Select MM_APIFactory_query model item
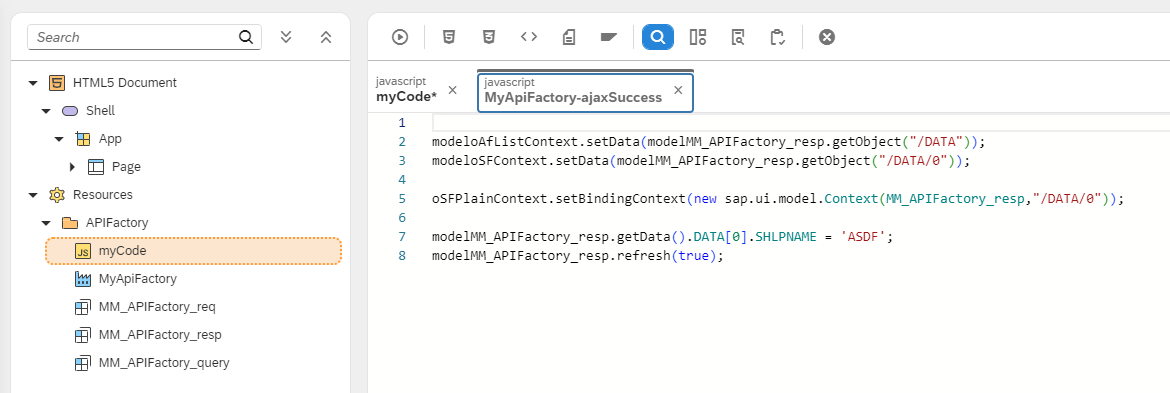 (164, 362)
